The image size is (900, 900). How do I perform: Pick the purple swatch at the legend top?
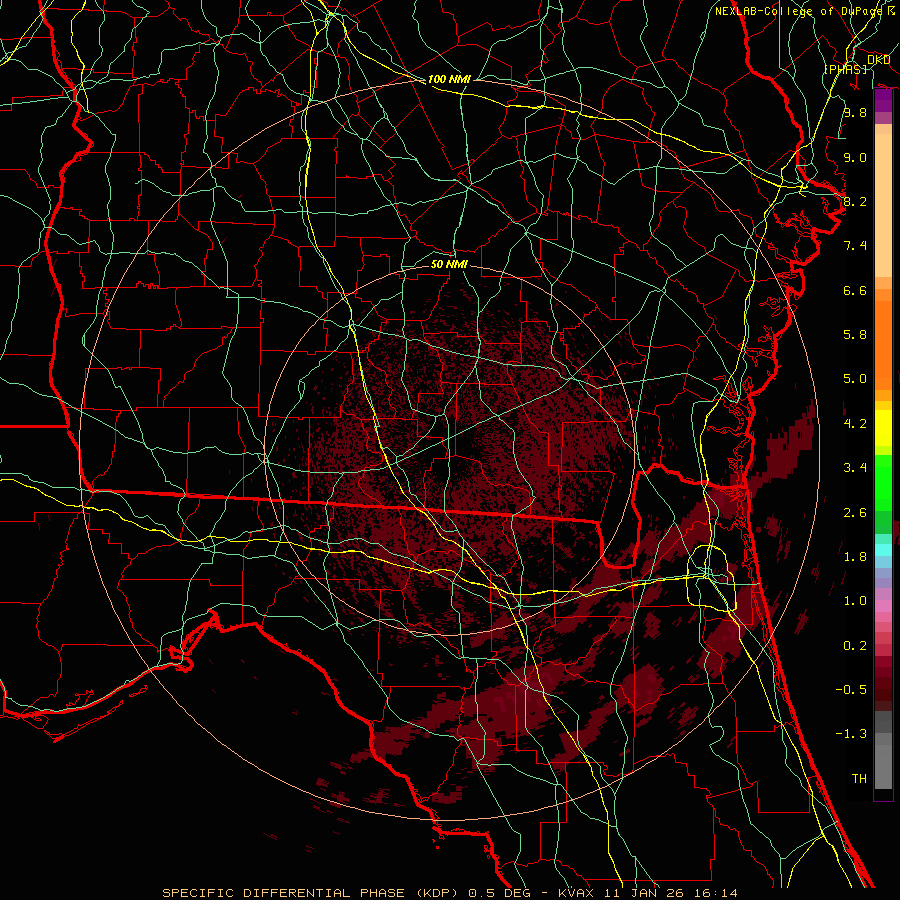[x=883, y=101]
